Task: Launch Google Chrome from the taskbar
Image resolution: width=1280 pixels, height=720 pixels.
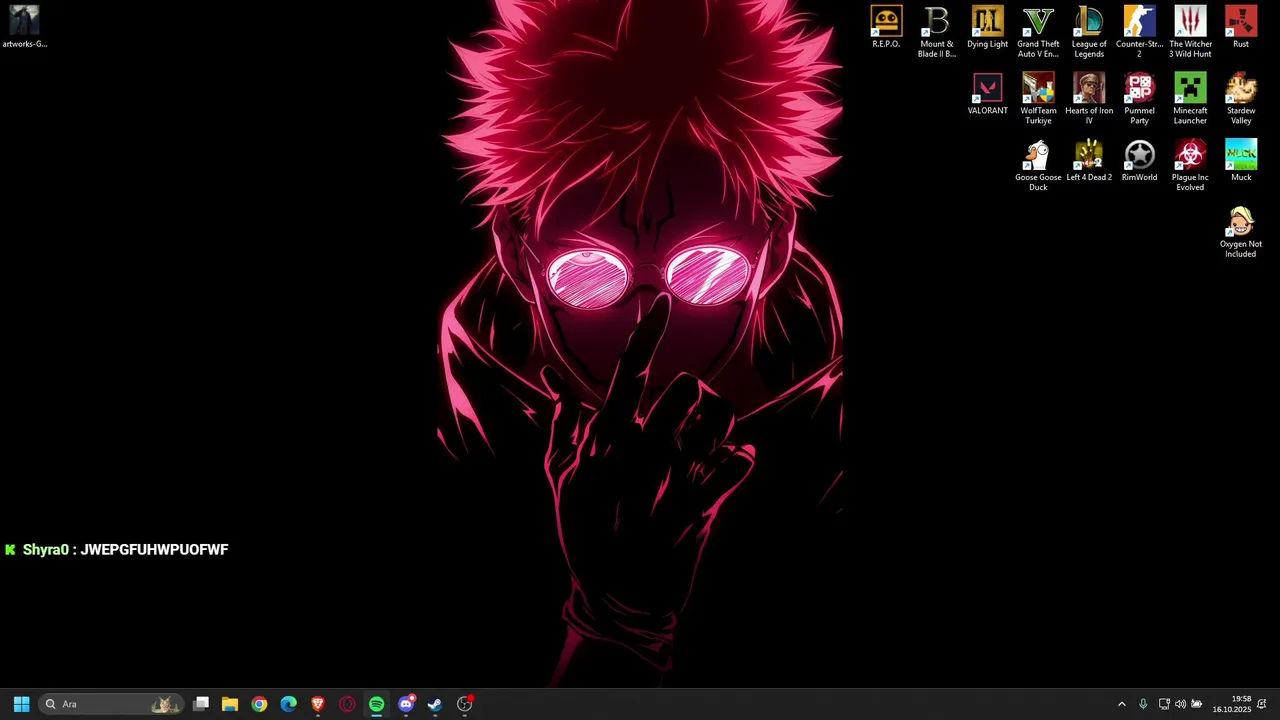Action: click(x=259, y=704)
